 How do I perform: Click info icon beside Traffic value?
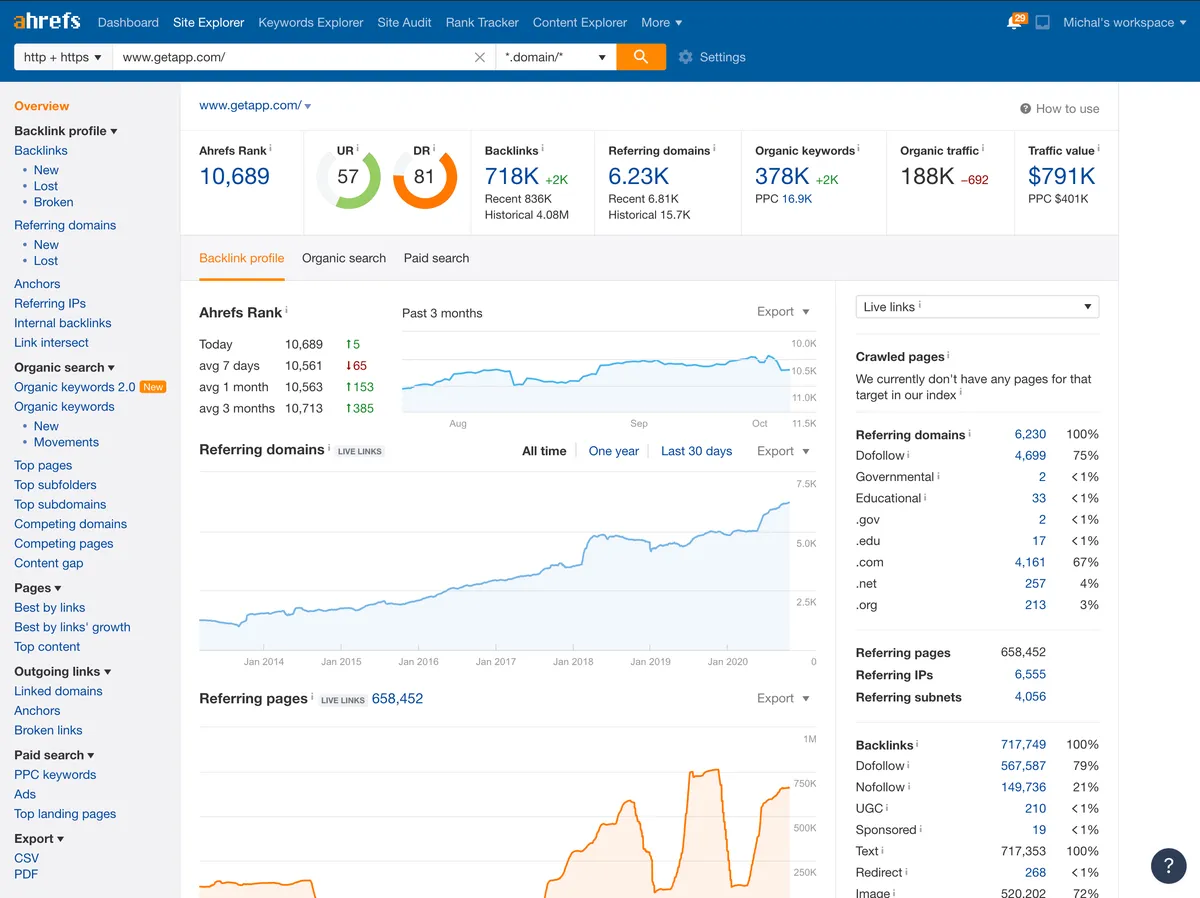[1099, 149]
